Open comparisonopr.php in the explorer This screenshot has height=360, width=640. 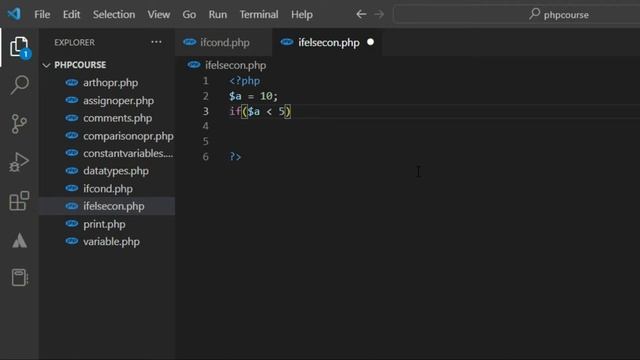pyautogui.click(x=107, y=136)
